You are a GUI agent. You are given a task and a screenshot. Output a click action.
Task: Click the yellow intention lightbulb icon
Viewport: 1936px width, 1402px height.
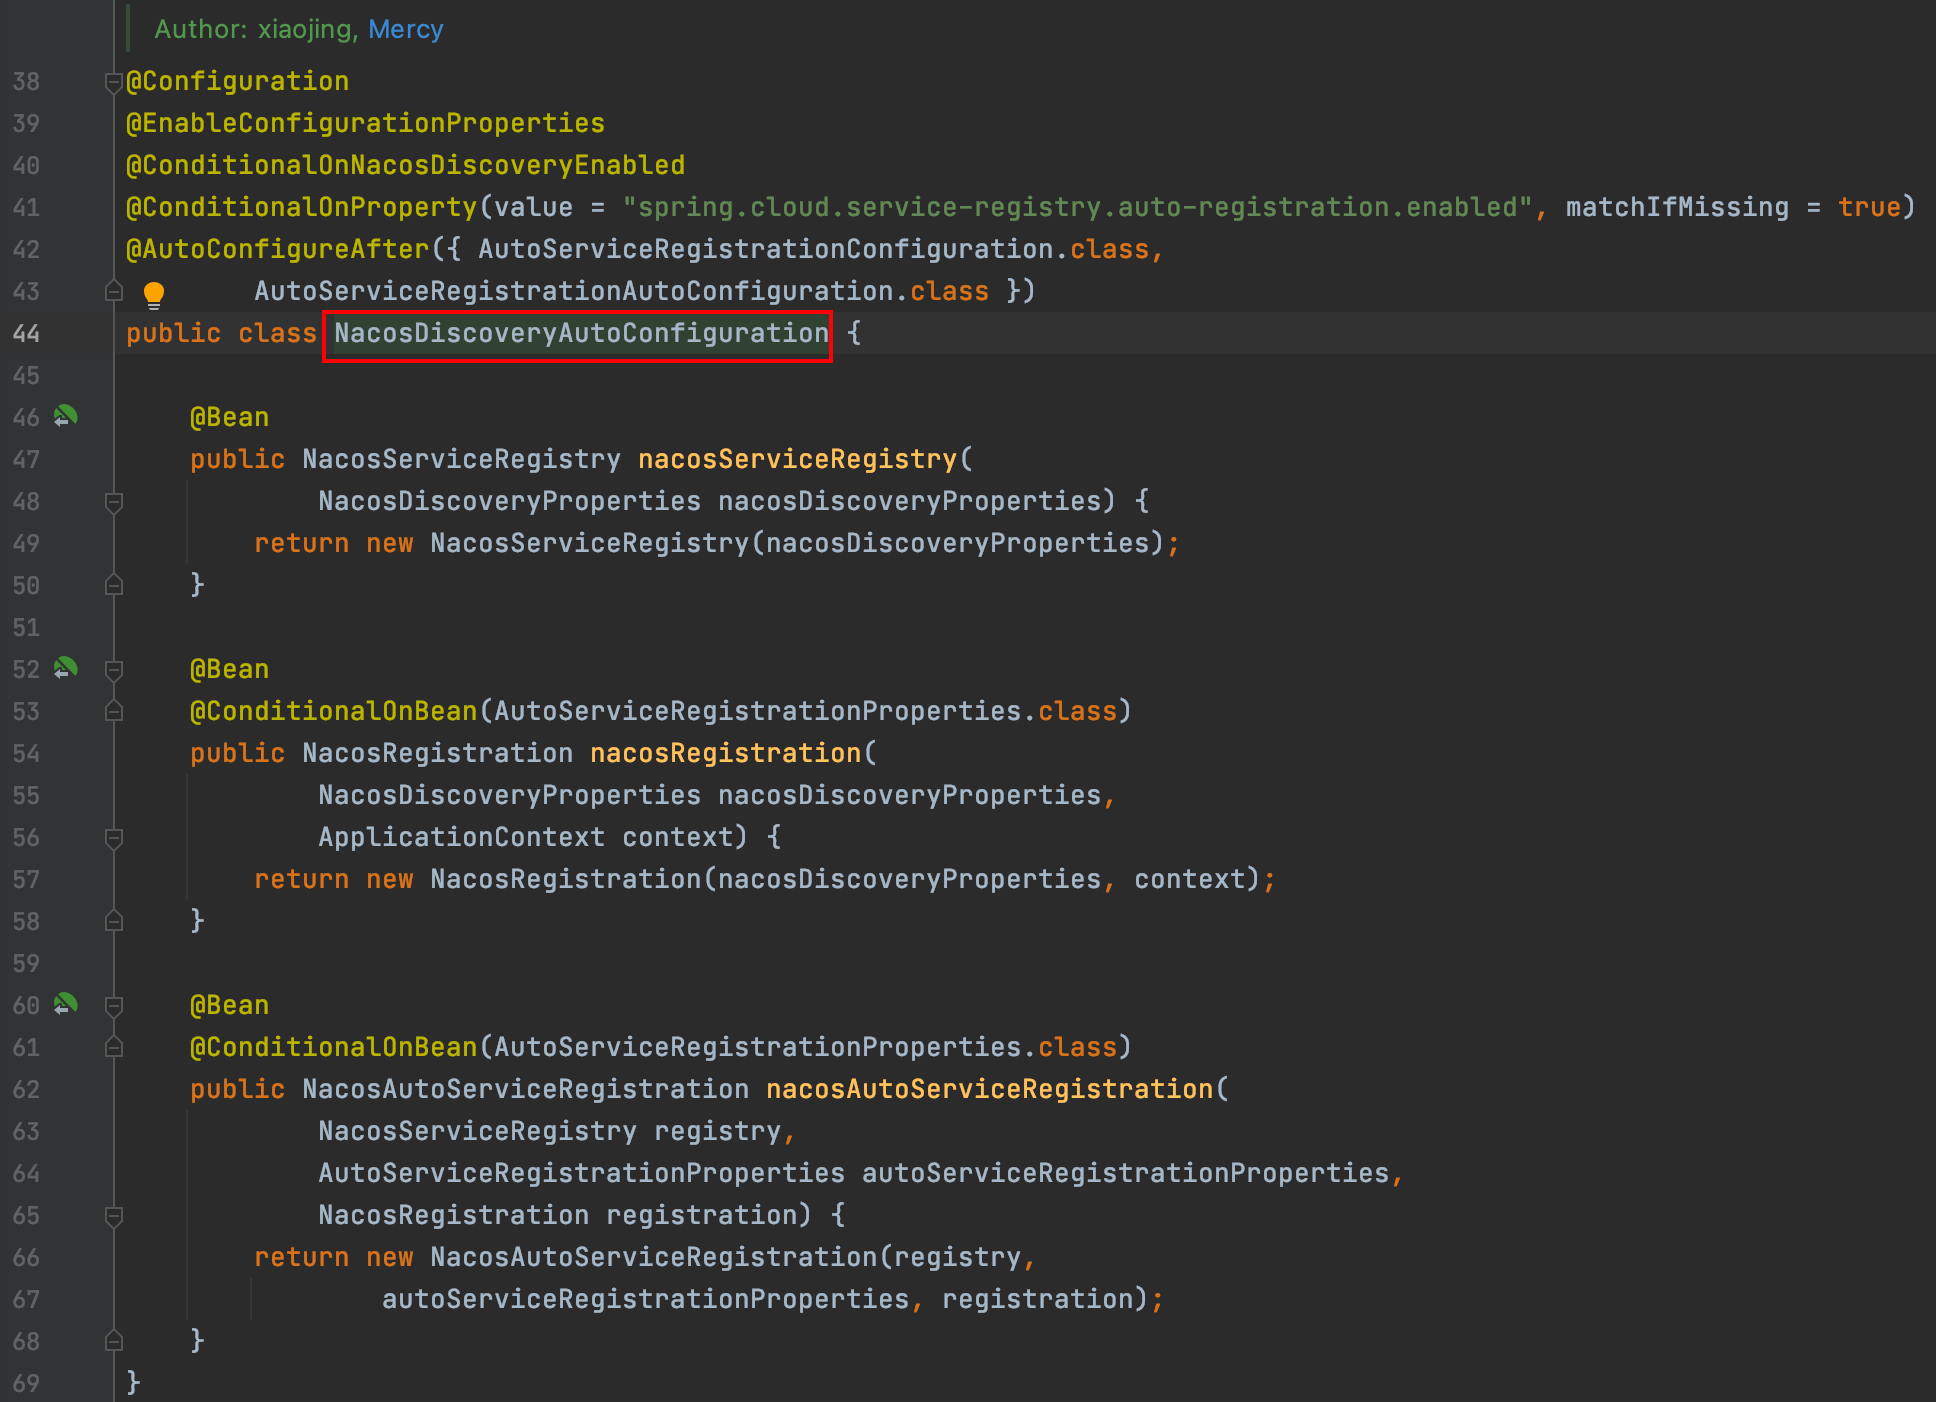click(x=153, y=294)
